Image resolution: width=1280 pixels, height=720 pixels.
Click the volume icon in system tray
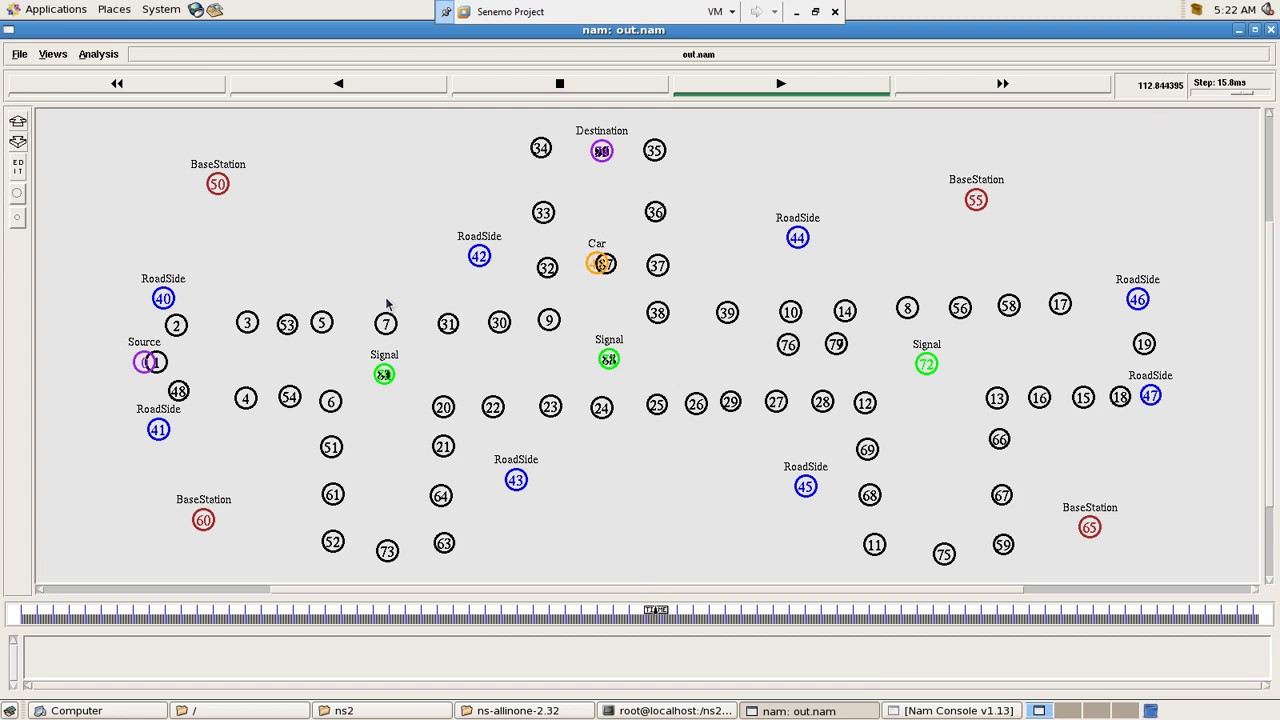(1270, 10)
